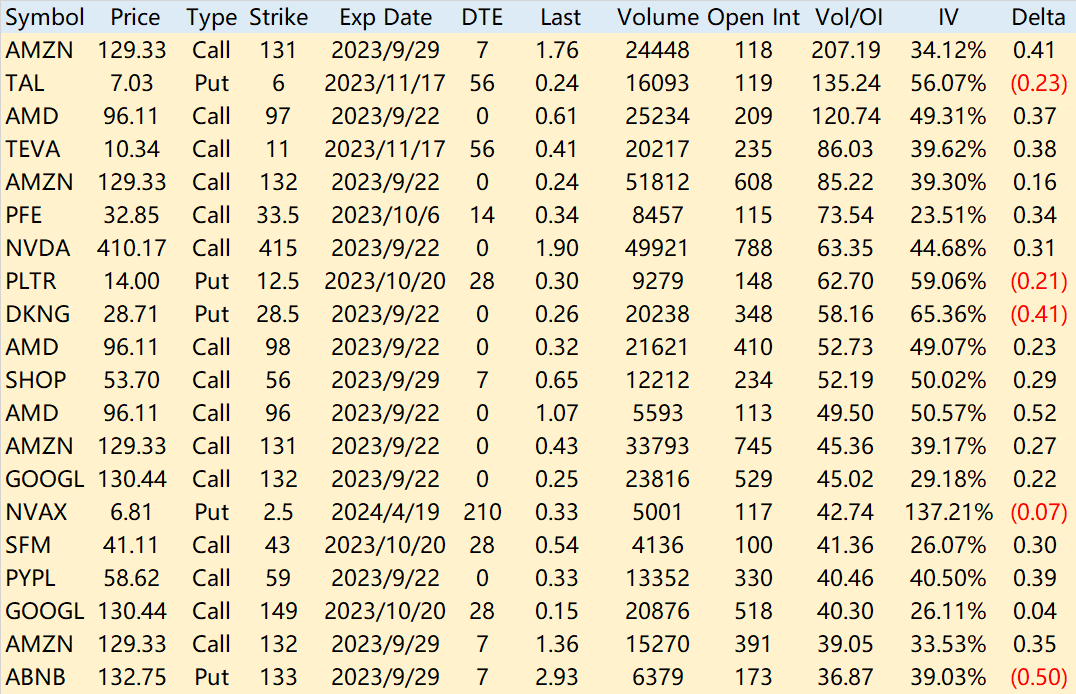Click last price 1.07
1076x694 pixels.
557,413
